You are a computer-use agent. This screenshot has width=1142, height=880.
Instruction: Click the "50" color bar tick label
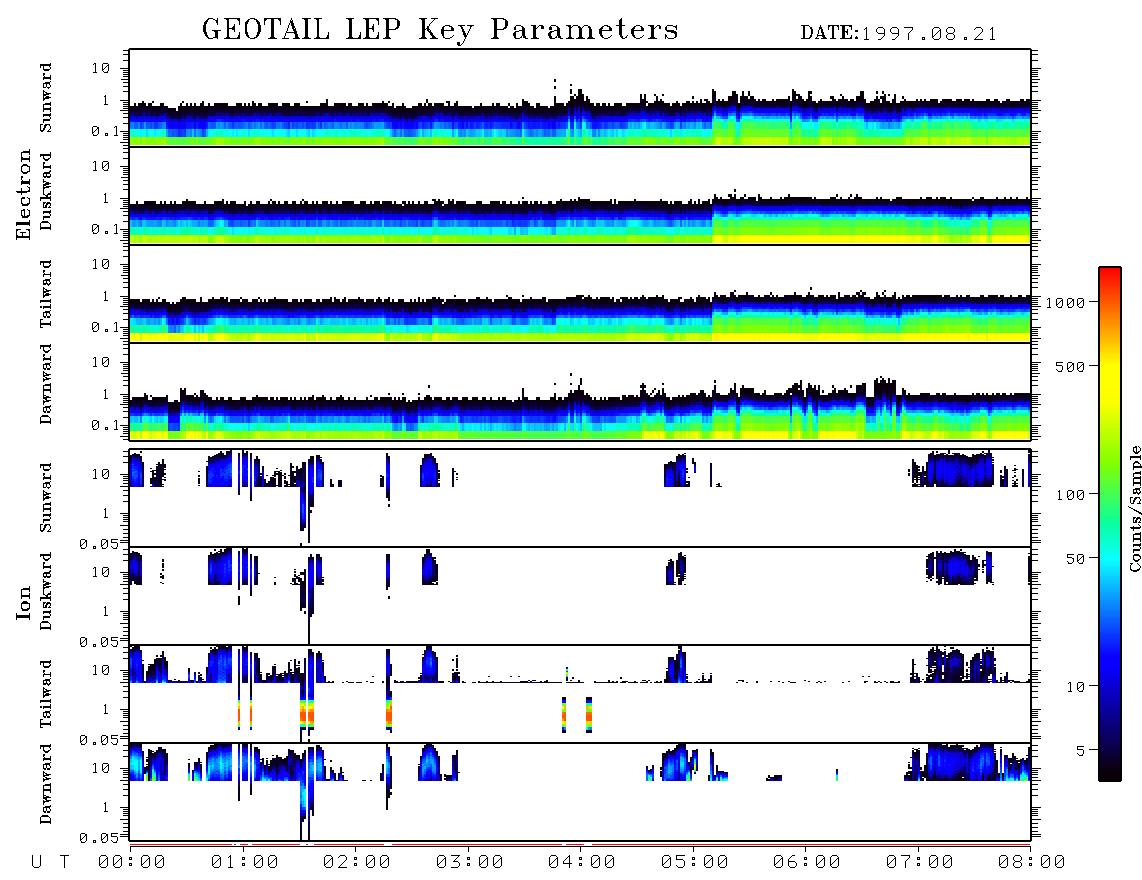click(x=1075, y=559)
